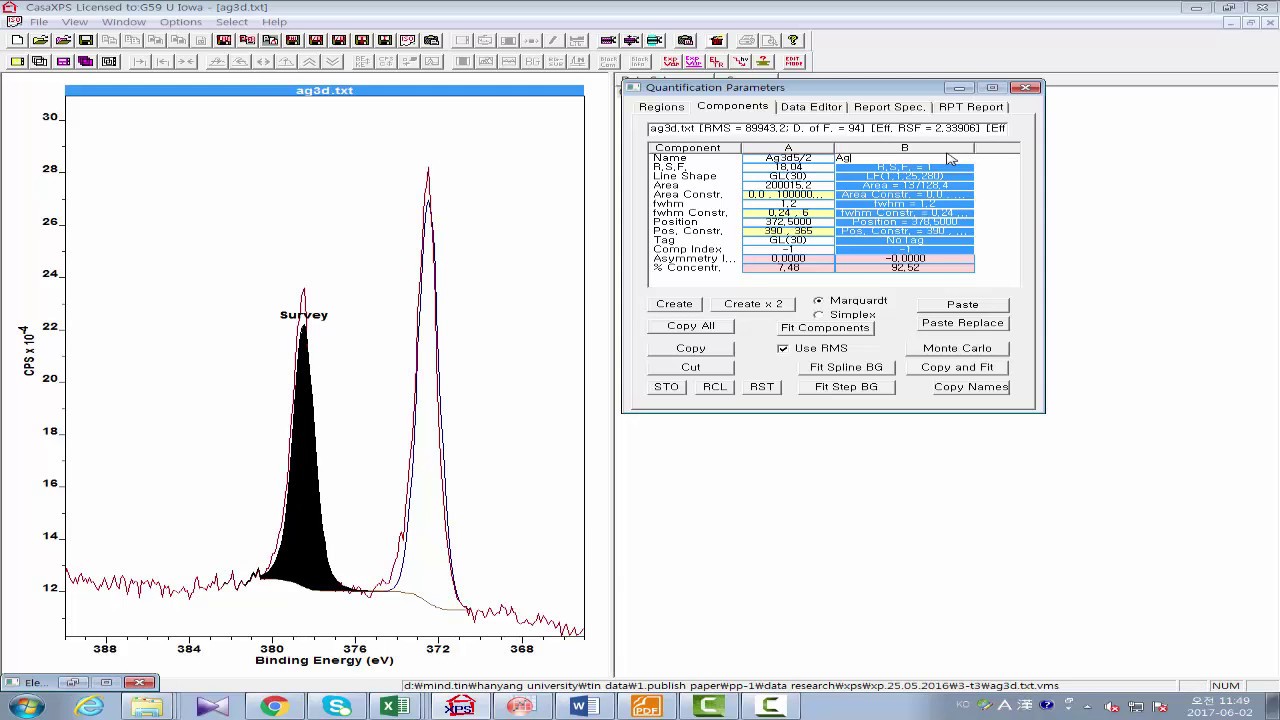The image size is (1280, 720).
Task: Switch to the Data Editor tab
Action: click(x=811, y=107)
